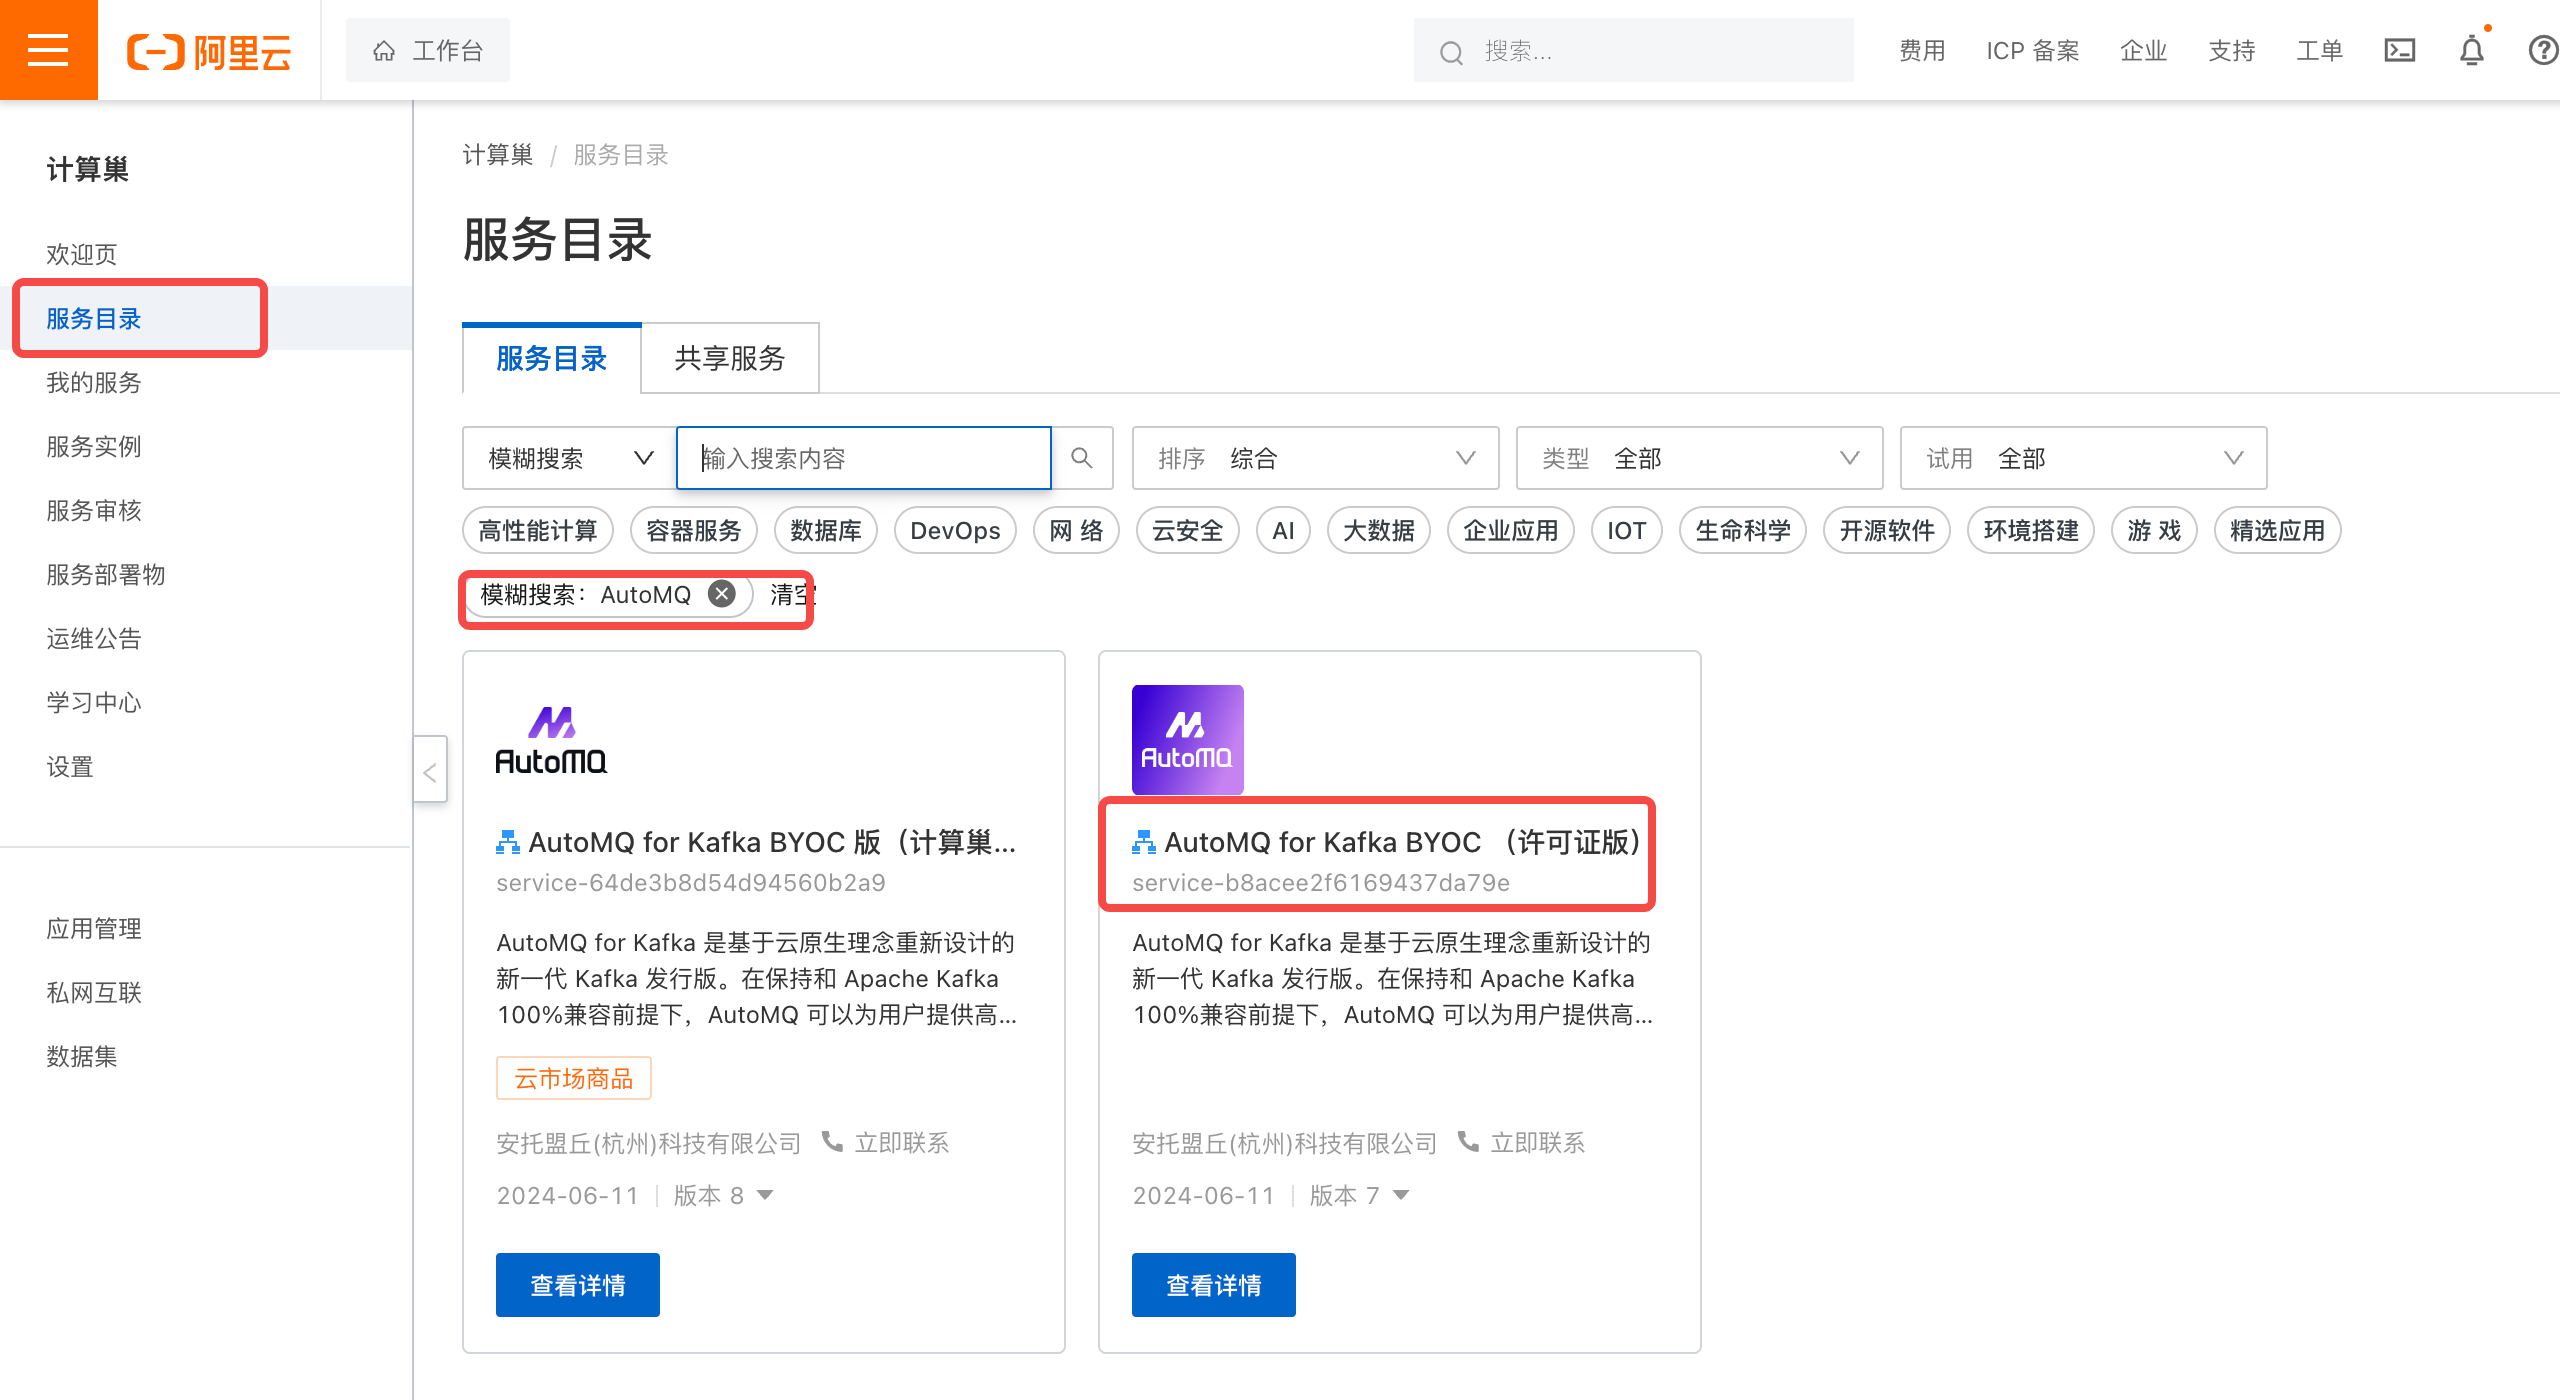Open the 排序 综合 sort dropdown
2560x1400 pixels.
tap(1315, 458)
